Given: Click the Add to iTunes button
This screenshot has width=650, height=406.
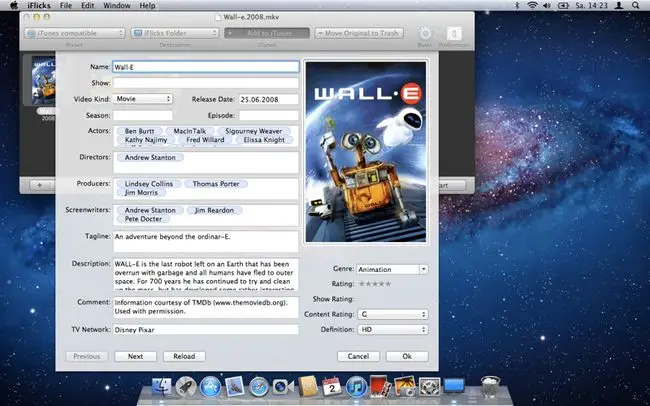Looking at the screenshot, I should point(267,33).
